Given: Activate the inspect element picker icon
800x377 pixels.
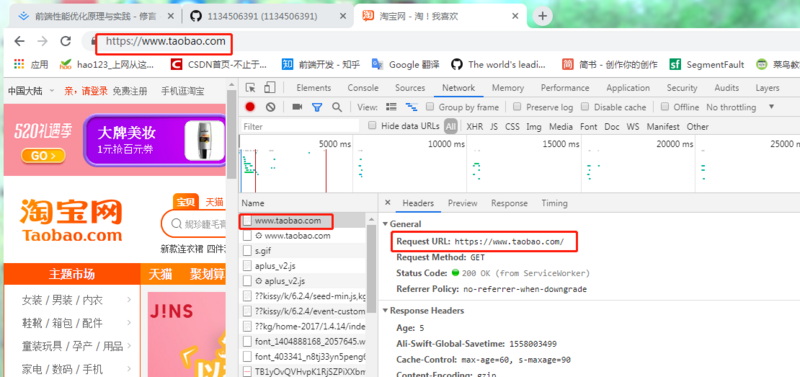Looking at the screenshot, I should click(251, 88).
